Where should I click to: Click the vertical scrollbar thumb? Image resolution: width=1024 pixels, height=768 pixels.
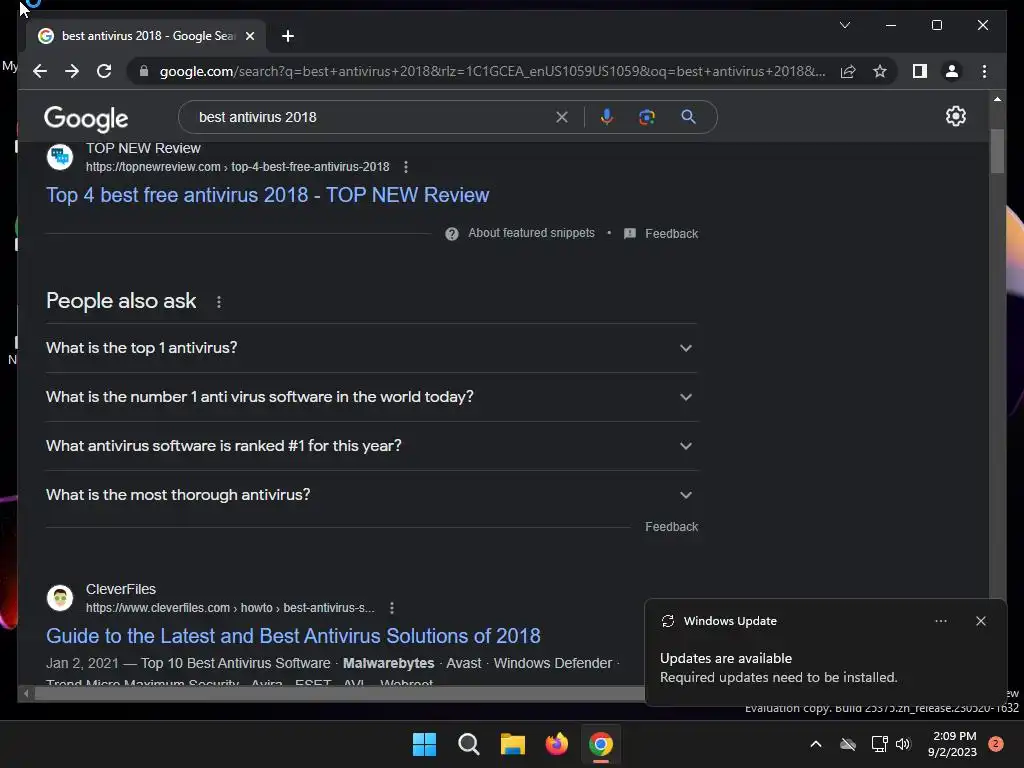(997, 151)
